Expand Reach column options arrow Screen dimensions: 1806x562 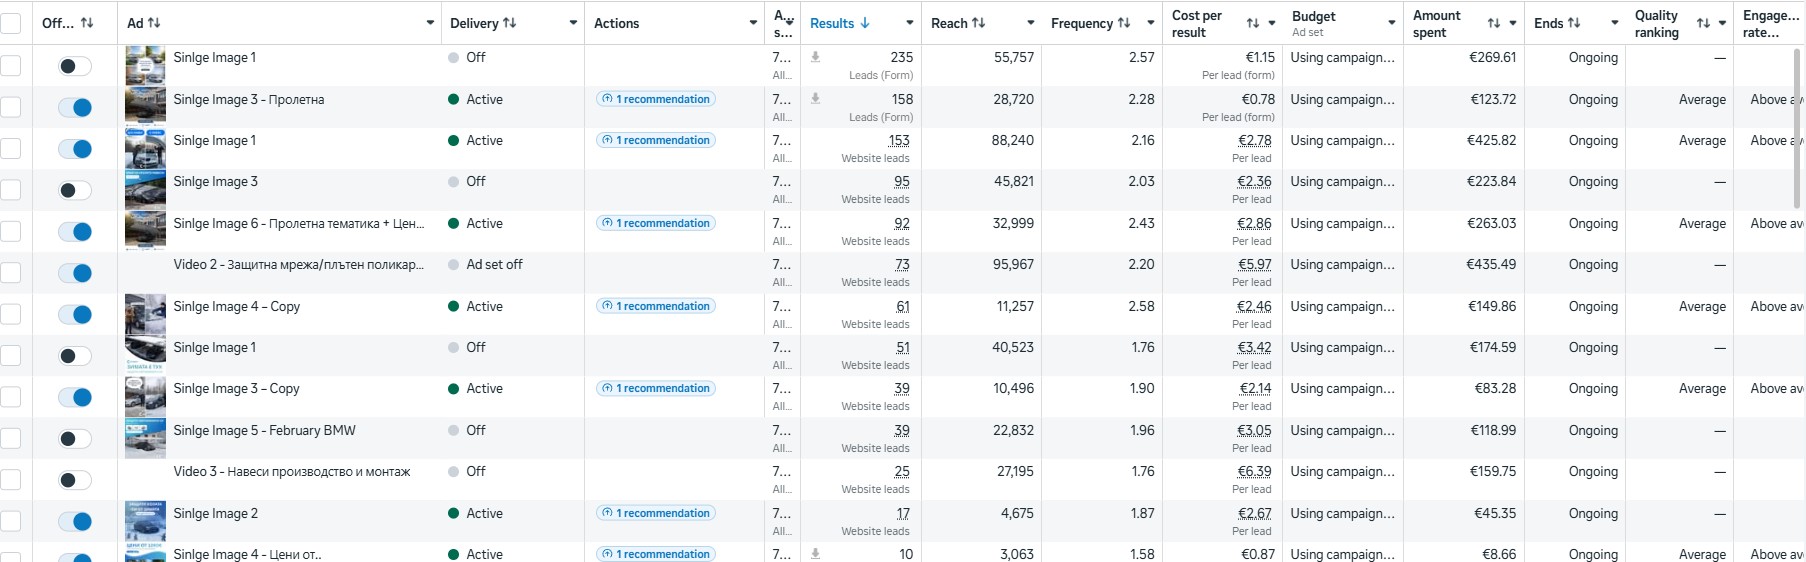point(1030,23)
